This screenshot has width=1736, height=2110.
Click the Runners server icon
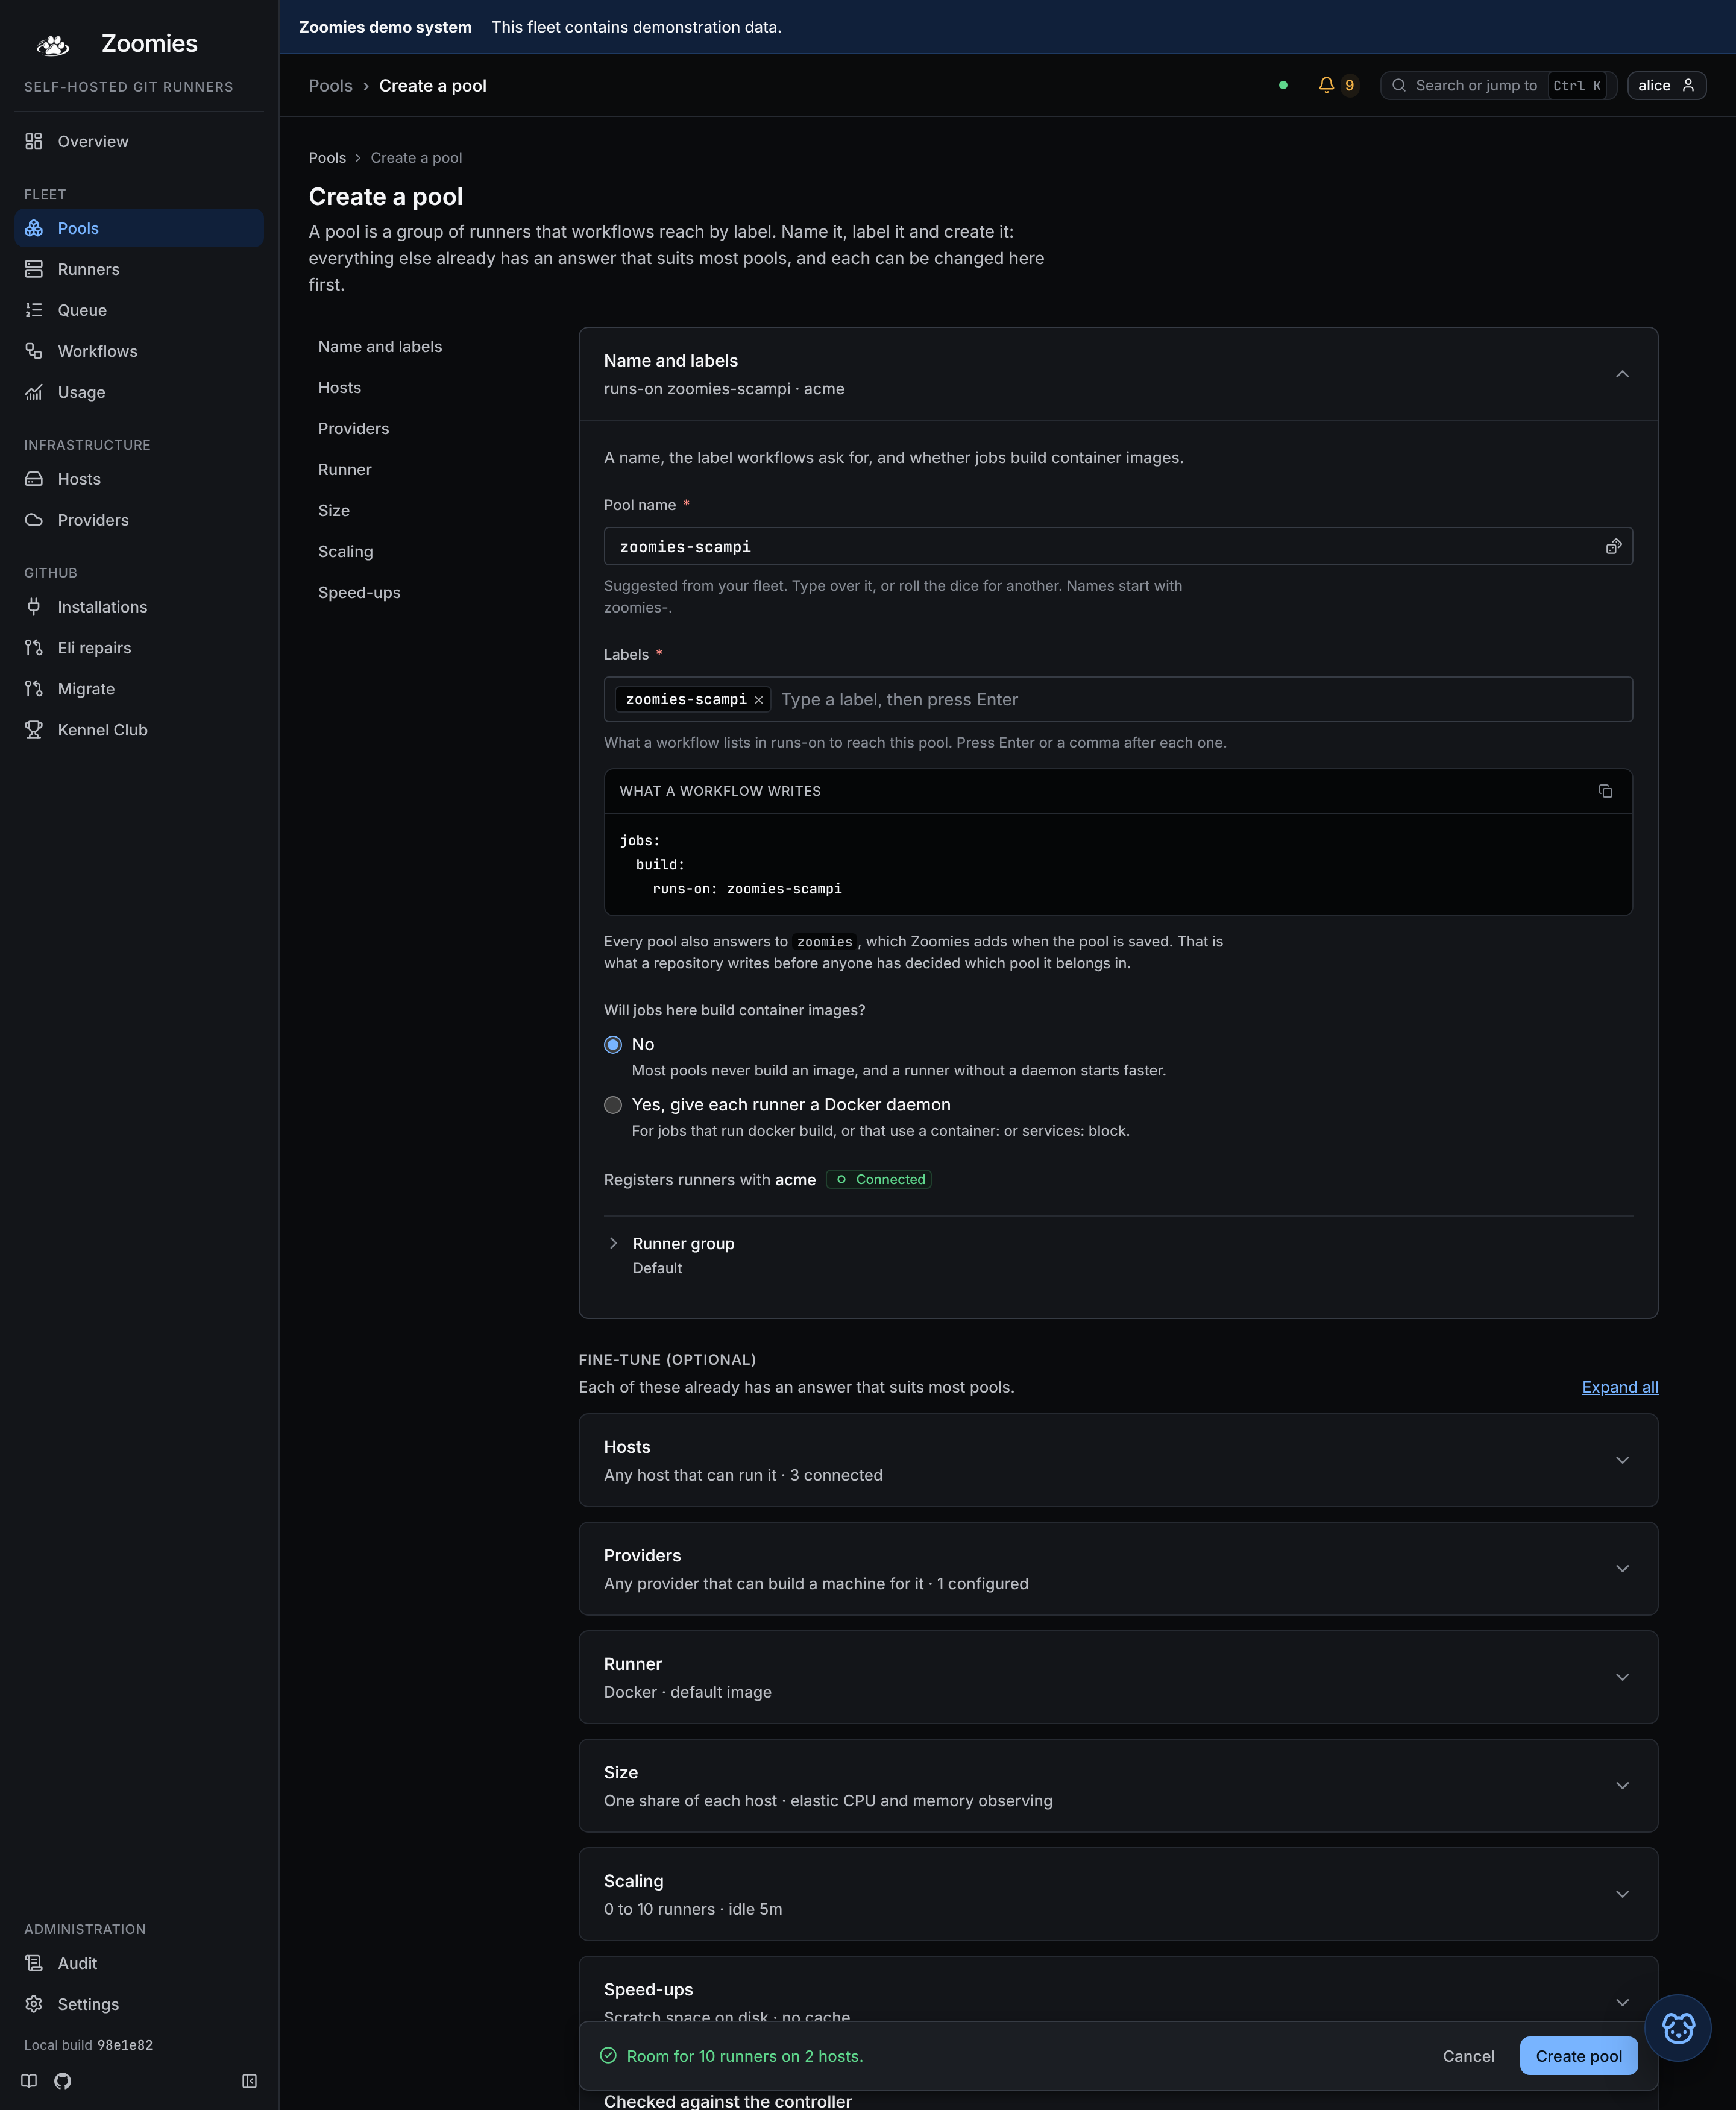34,269
